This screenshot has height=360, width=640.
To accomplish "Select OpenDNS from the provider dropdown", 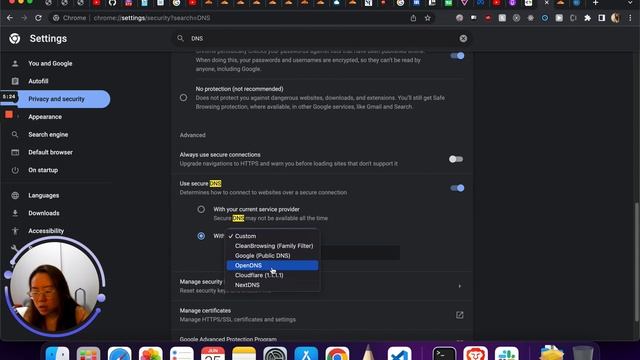I will (x=273, y=265).
